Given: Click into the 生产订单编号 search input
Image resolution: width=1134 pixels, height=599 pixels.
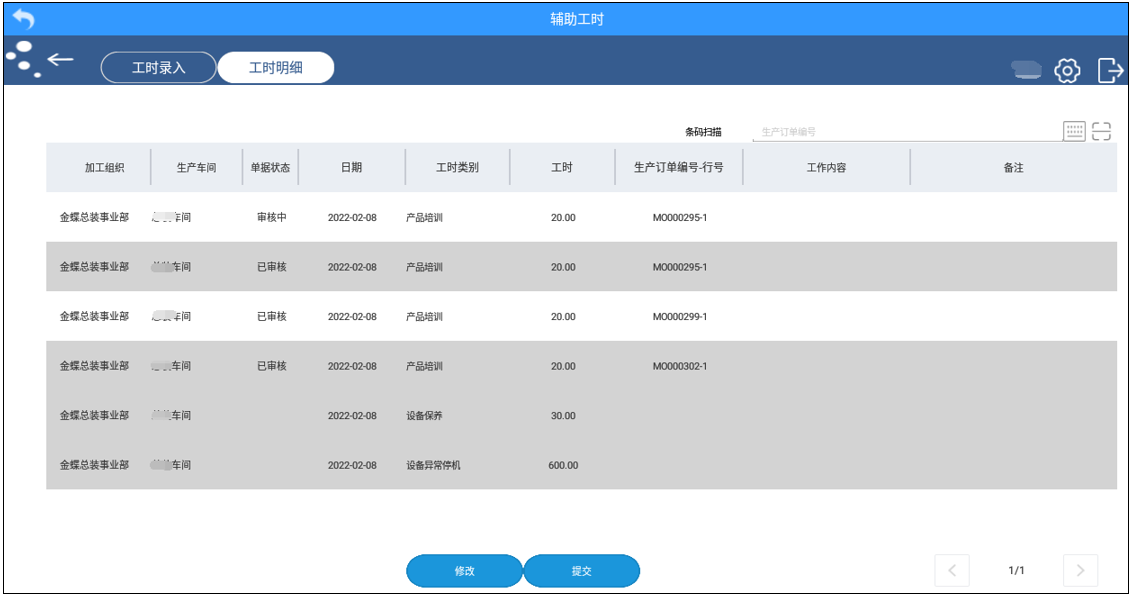Looking at the screenshot, I should [900, 131].
